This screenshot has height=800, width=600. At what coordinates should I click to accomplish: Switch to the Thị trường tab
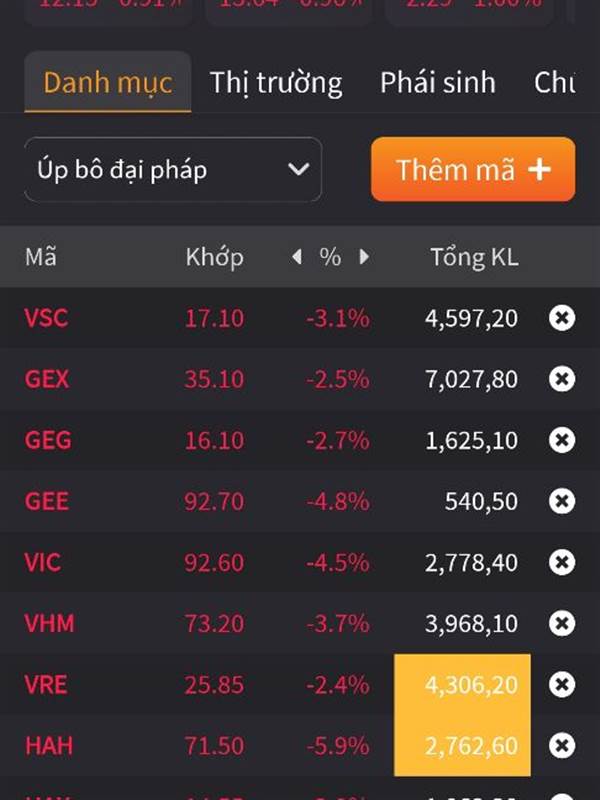pyautogui.click(x=276, y=82)
